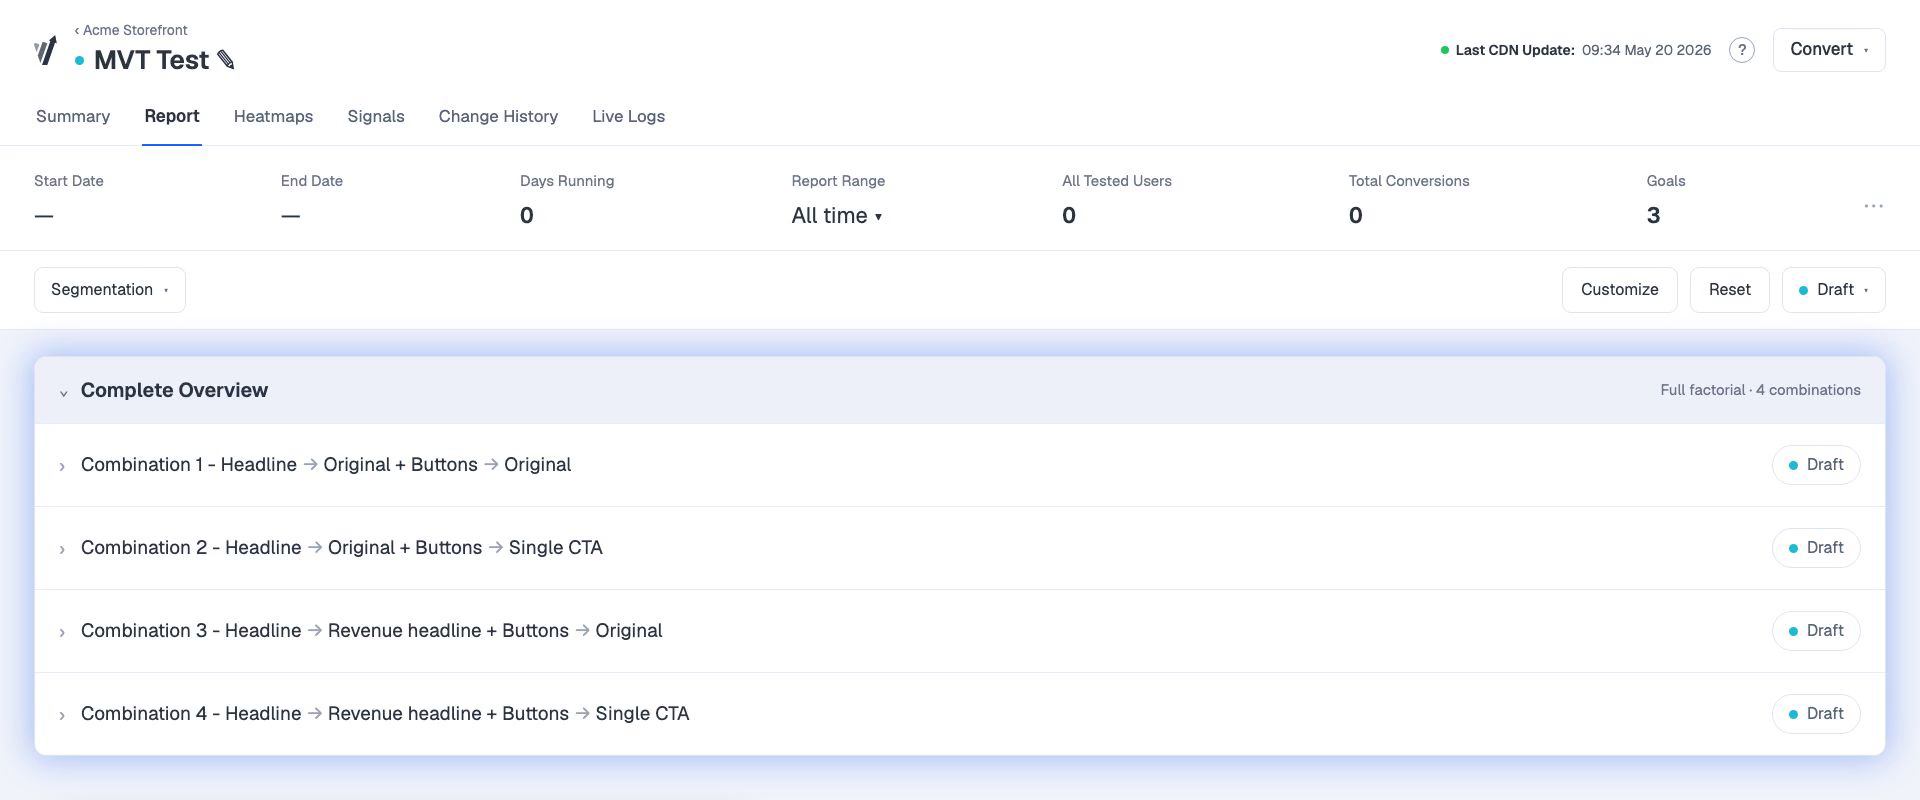
Task: Collapse the Complete Overview section
Action: (63, 392)
